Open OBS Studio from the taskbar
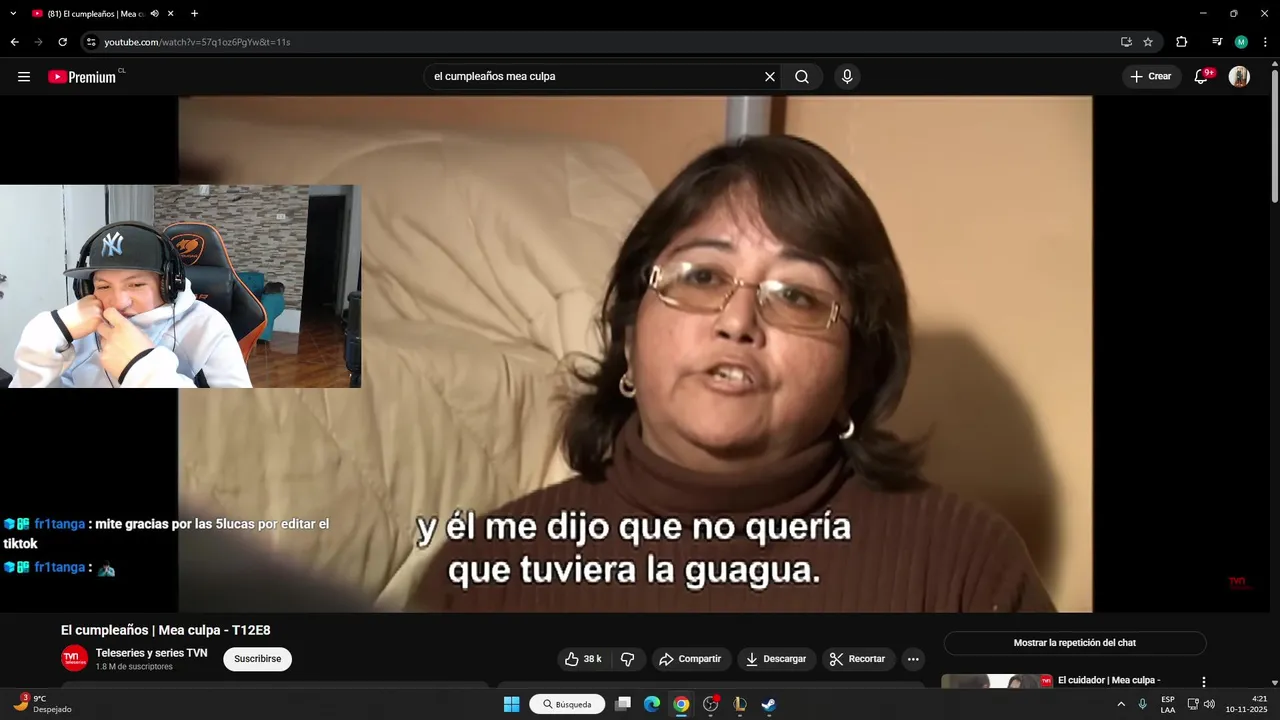 [x=710, y=704]
